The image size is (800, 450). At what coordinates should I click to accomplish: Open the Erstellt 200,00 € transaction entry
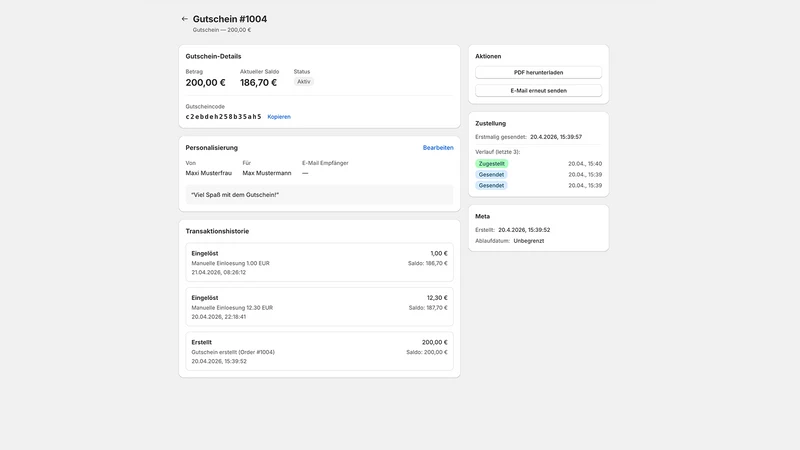click(x=319, y=351)
